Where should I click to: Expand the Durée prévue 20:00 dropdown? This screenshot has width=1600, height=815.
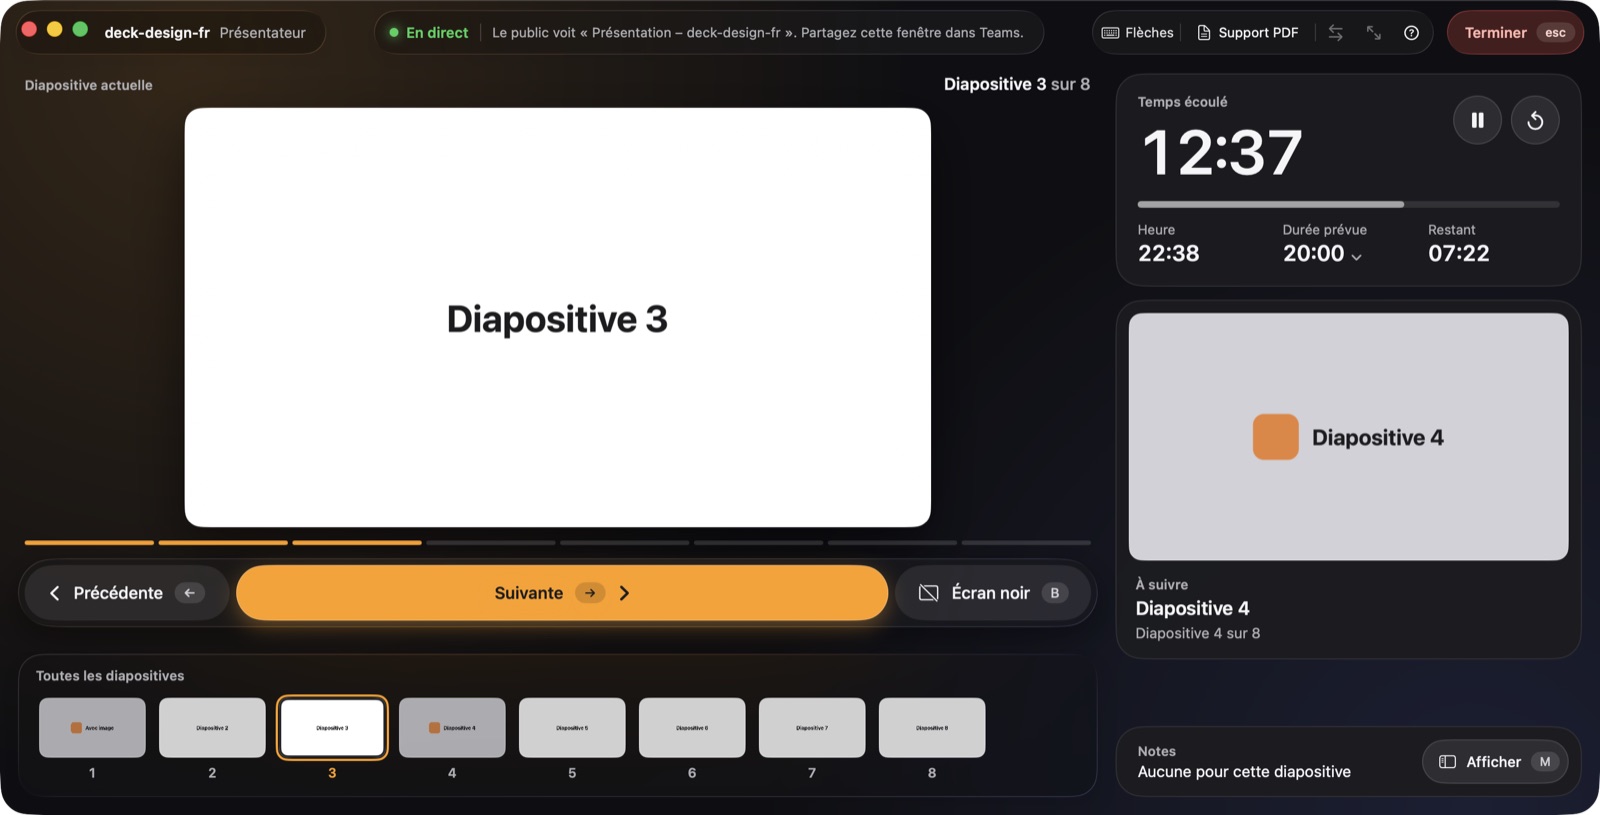tap(1322, 254)
